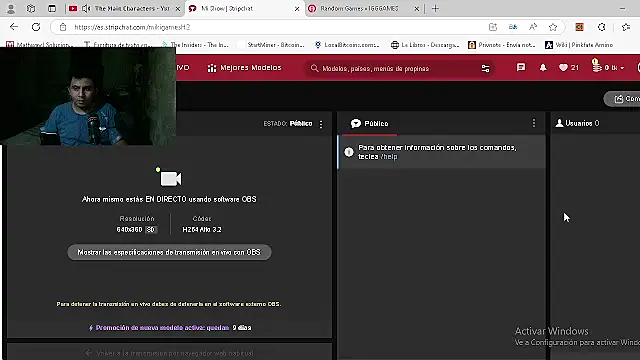Open the orange extension icon in toolbar
The height and width of the screenshot is (360, 640).
point(579,27)
